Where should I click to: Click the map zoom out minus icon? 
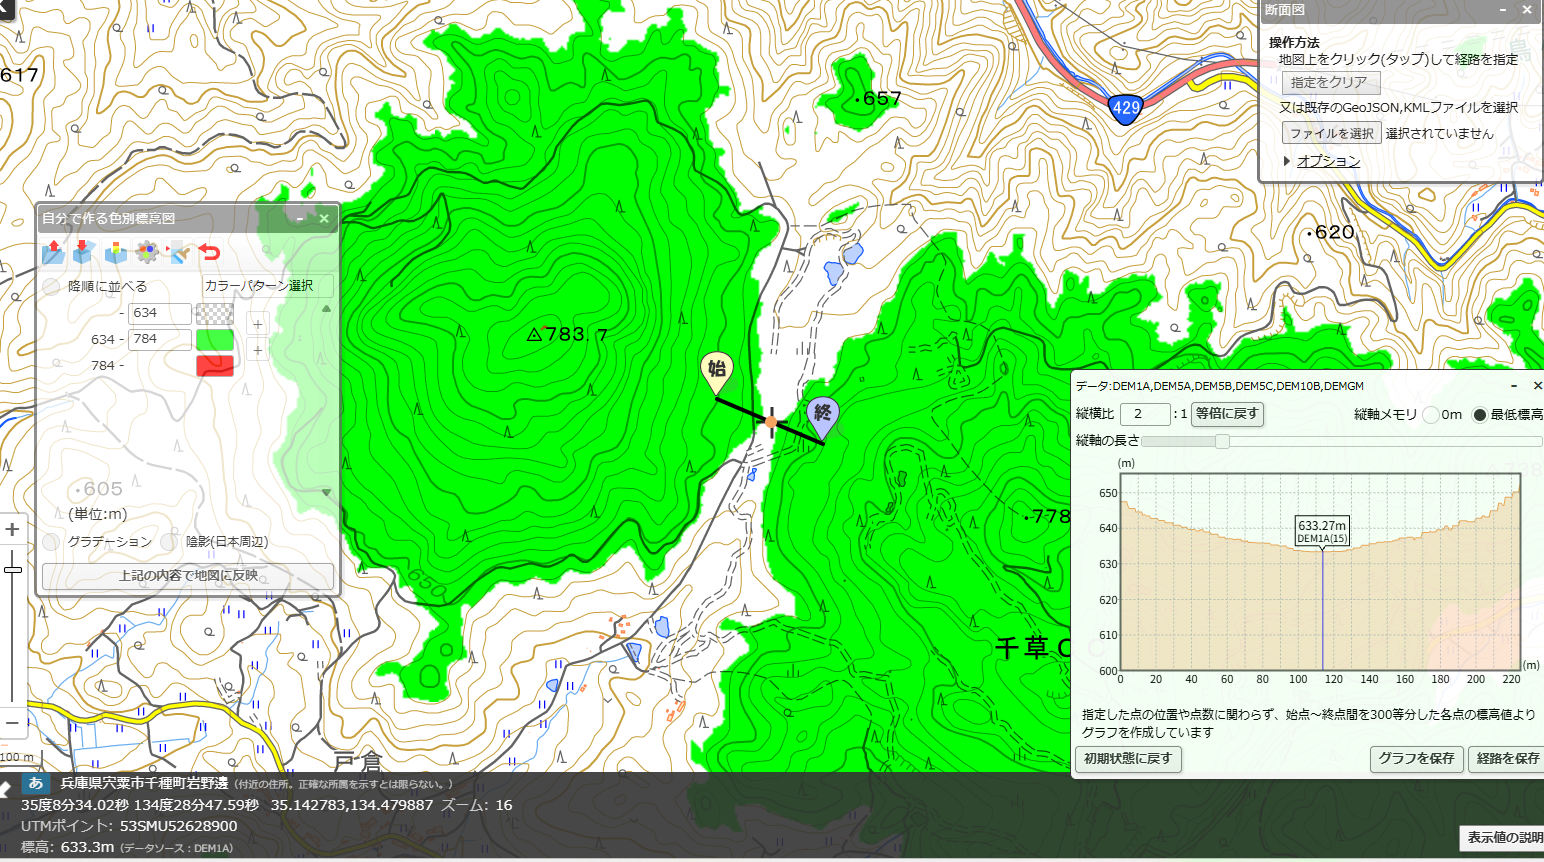pyautogui.click(x=12, y=722)
